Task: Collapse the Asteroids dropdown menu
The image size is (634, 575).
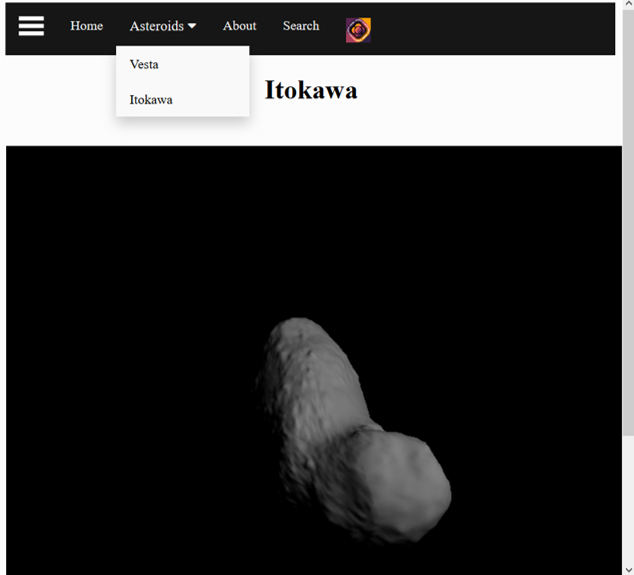Action: pos(163,26)
